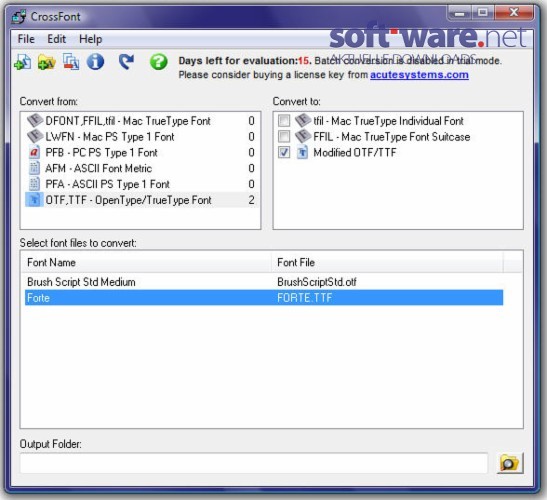This screenshot has width=547, height=500.
Task: Click the tfil - Mac TrueType Individual Font label
Action: (x=388, y=121)
